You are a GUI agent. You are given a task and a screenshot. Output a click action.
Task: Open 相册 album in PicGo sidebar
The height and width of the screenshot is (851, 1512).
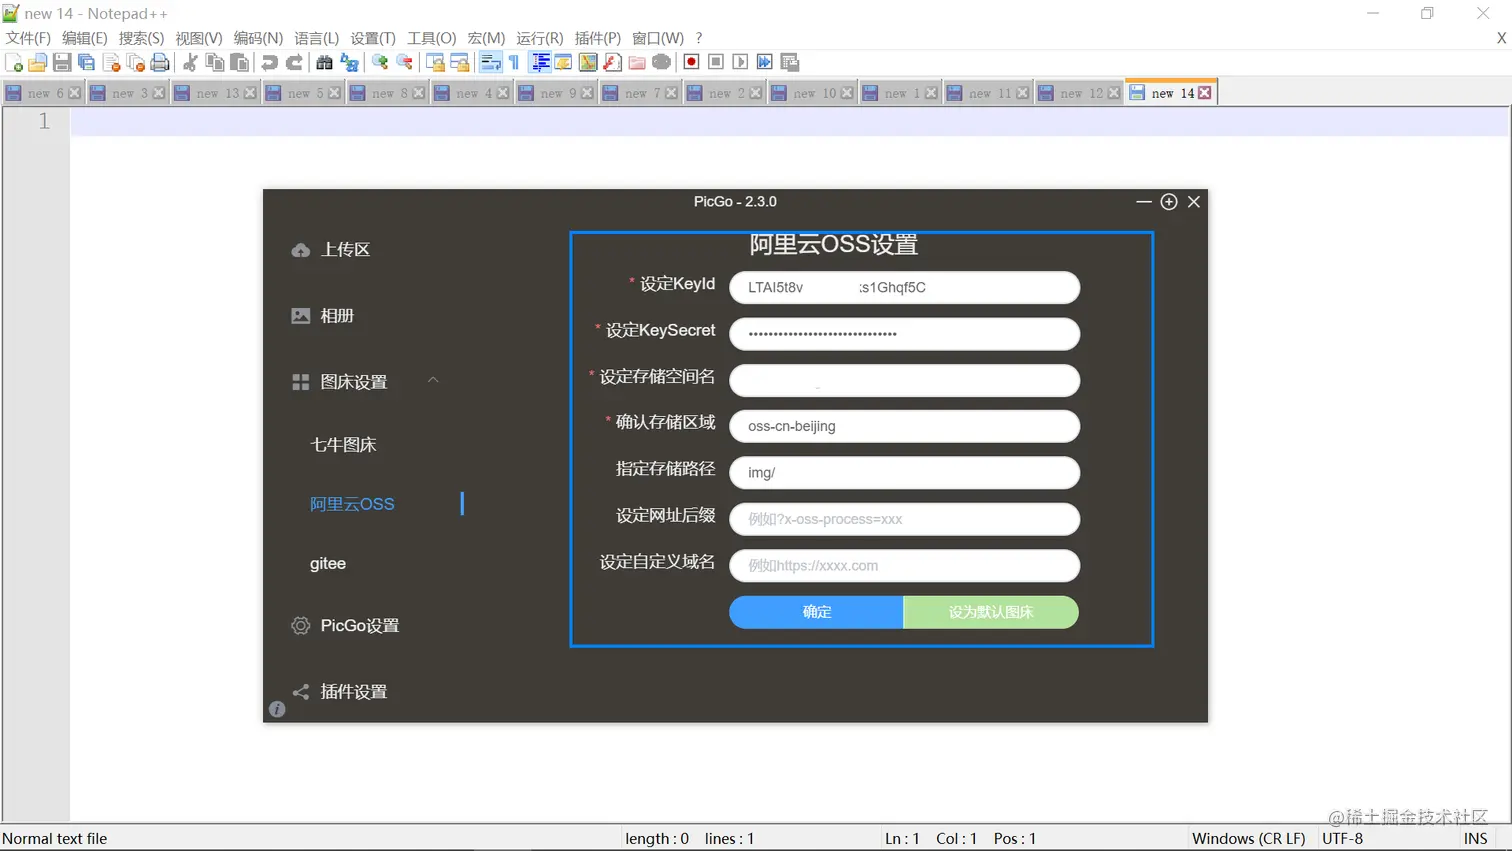pyautogui.click(x=322, y=315)
